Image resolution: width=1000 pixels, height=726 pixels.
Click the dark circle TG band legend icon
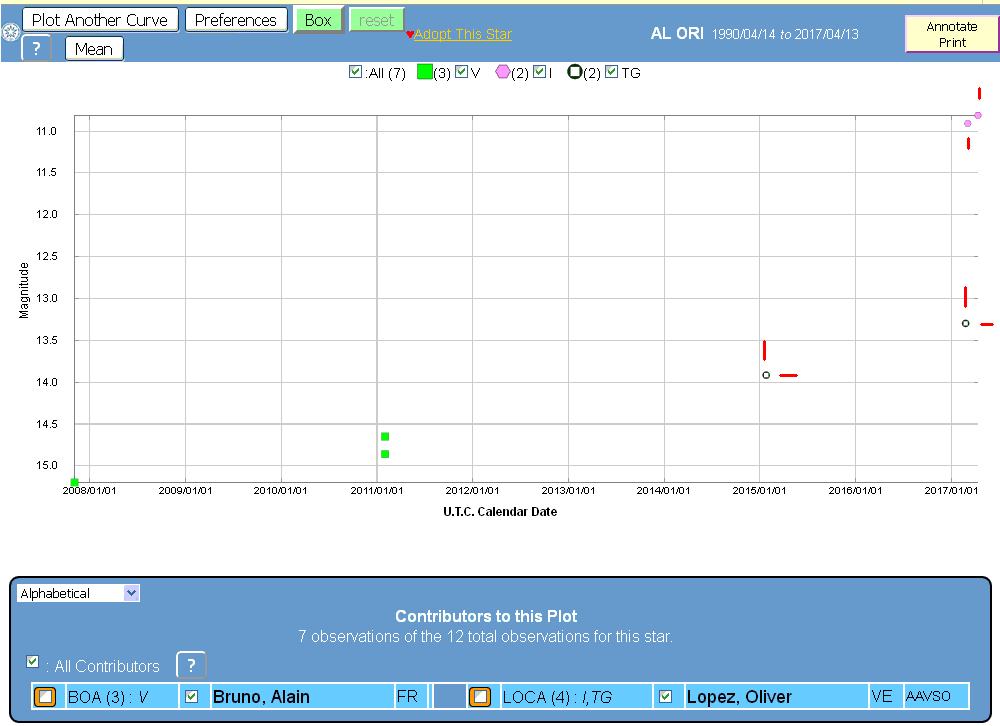pyautogui.click(x=574, y=73)
